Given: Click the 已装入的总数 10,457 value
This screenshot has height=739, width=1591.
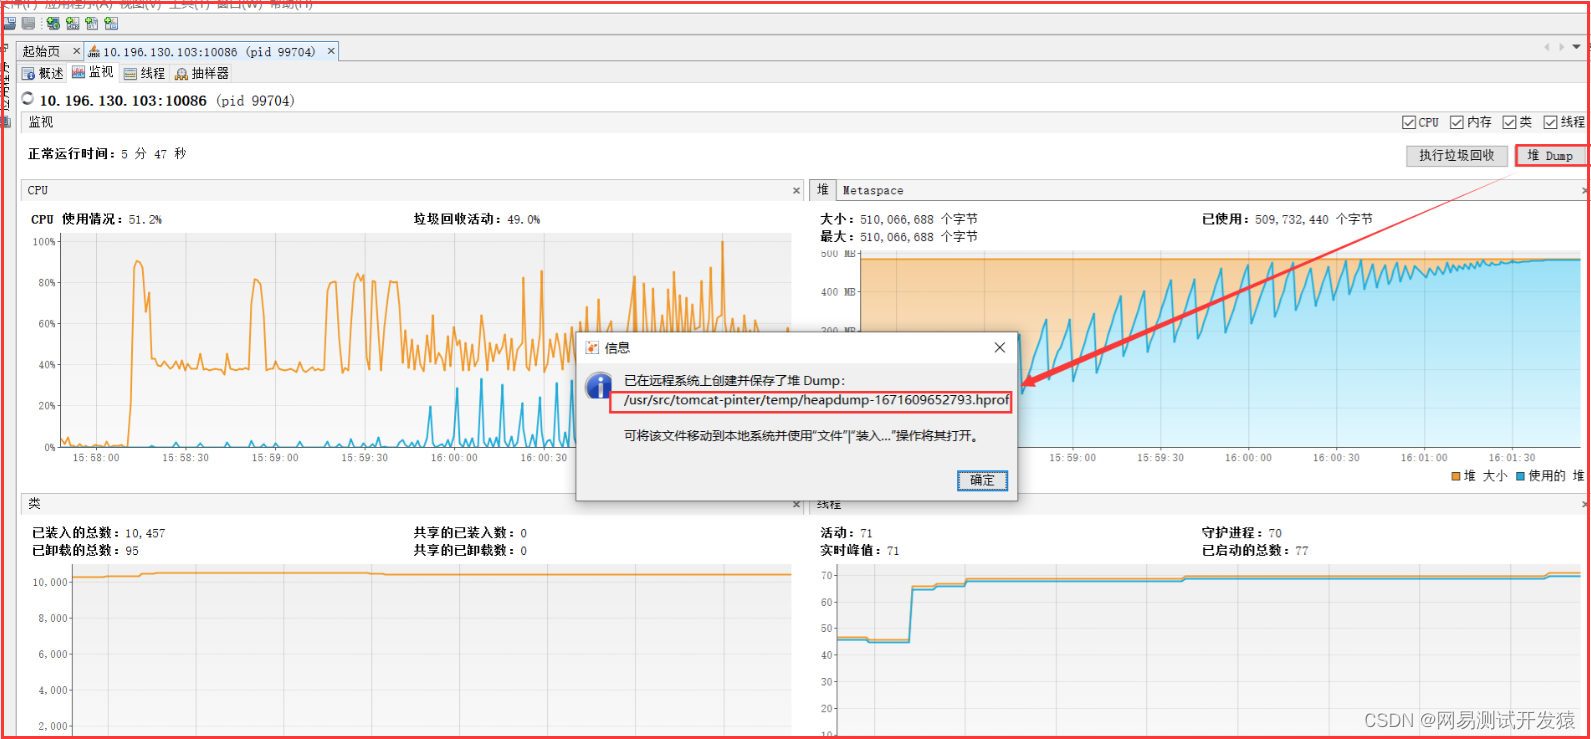Looking at the screenshot, I should (145, 533).
